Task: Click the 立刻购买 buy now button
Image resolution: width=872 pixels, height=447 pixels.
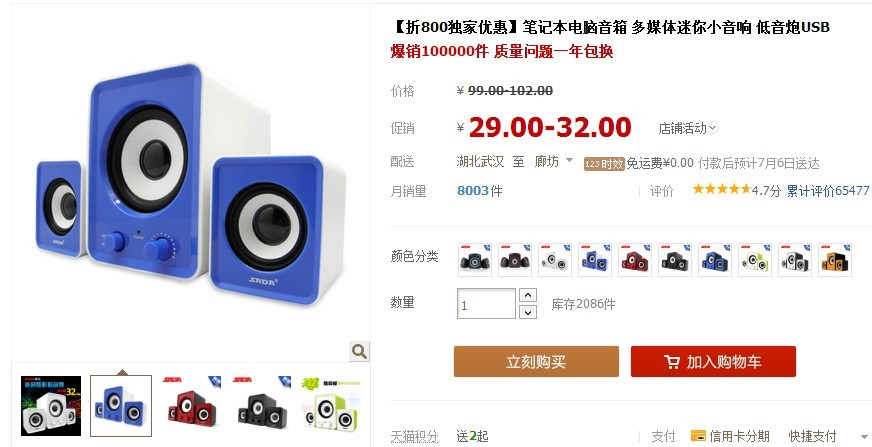Action: pyautogui.click(x=536, y=361)
